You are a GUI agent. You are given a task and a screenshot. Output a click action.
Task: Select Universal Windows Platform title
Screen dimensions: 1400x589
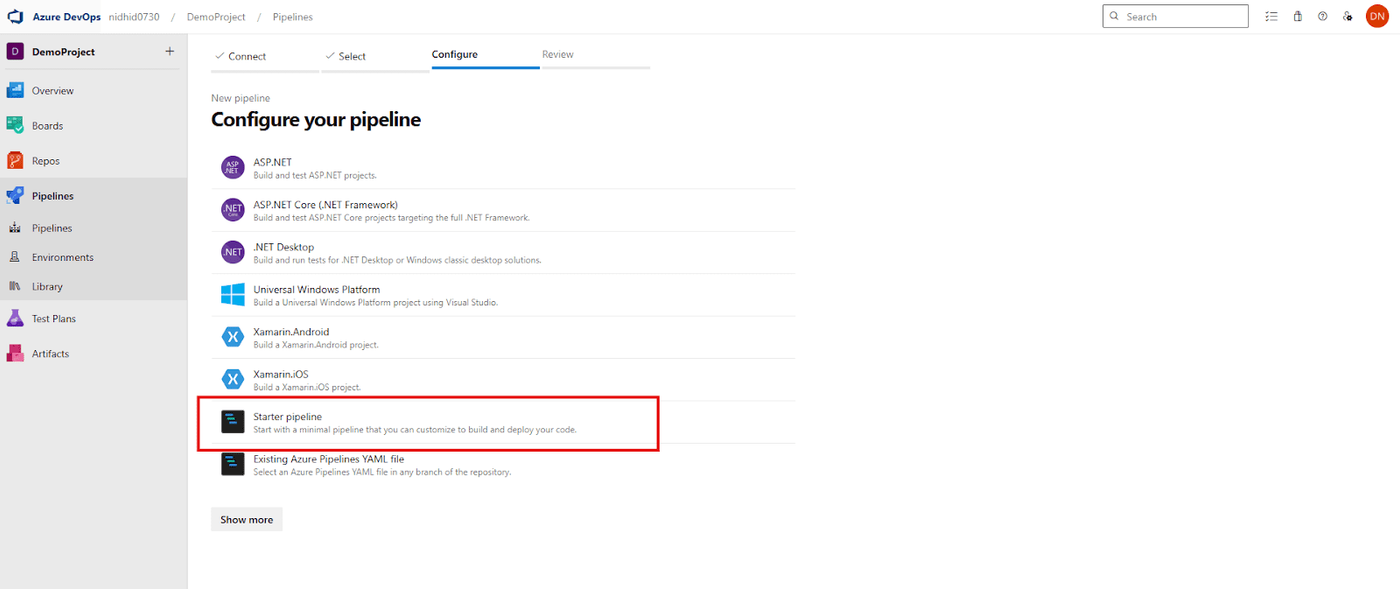316,289
